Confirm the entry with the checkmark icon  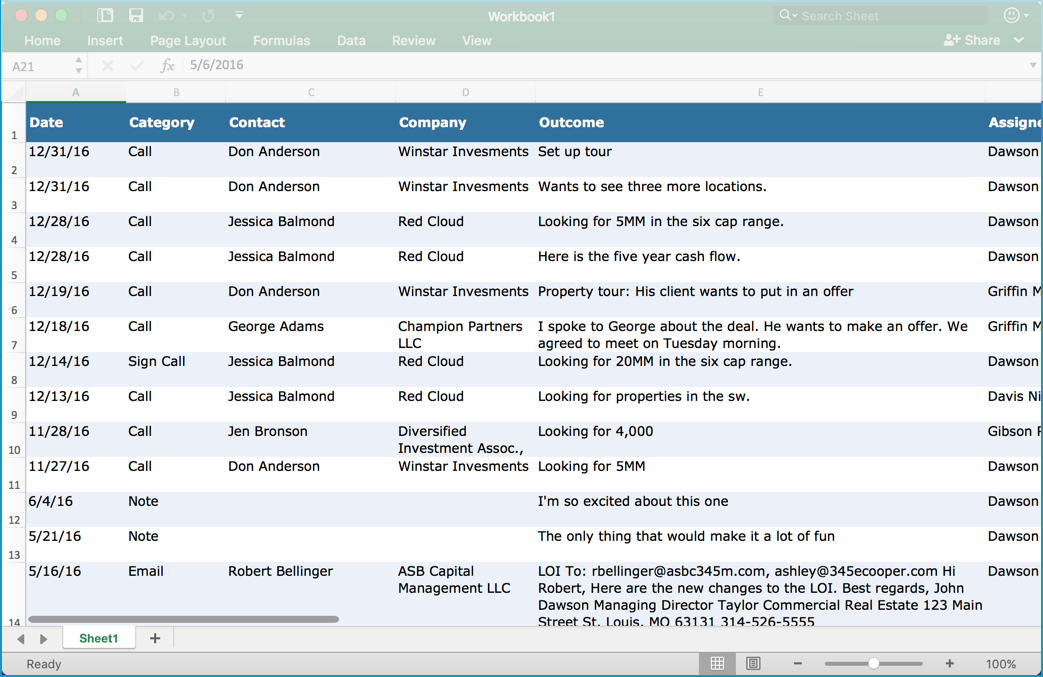pyautogui.click(x=136, y=66)
